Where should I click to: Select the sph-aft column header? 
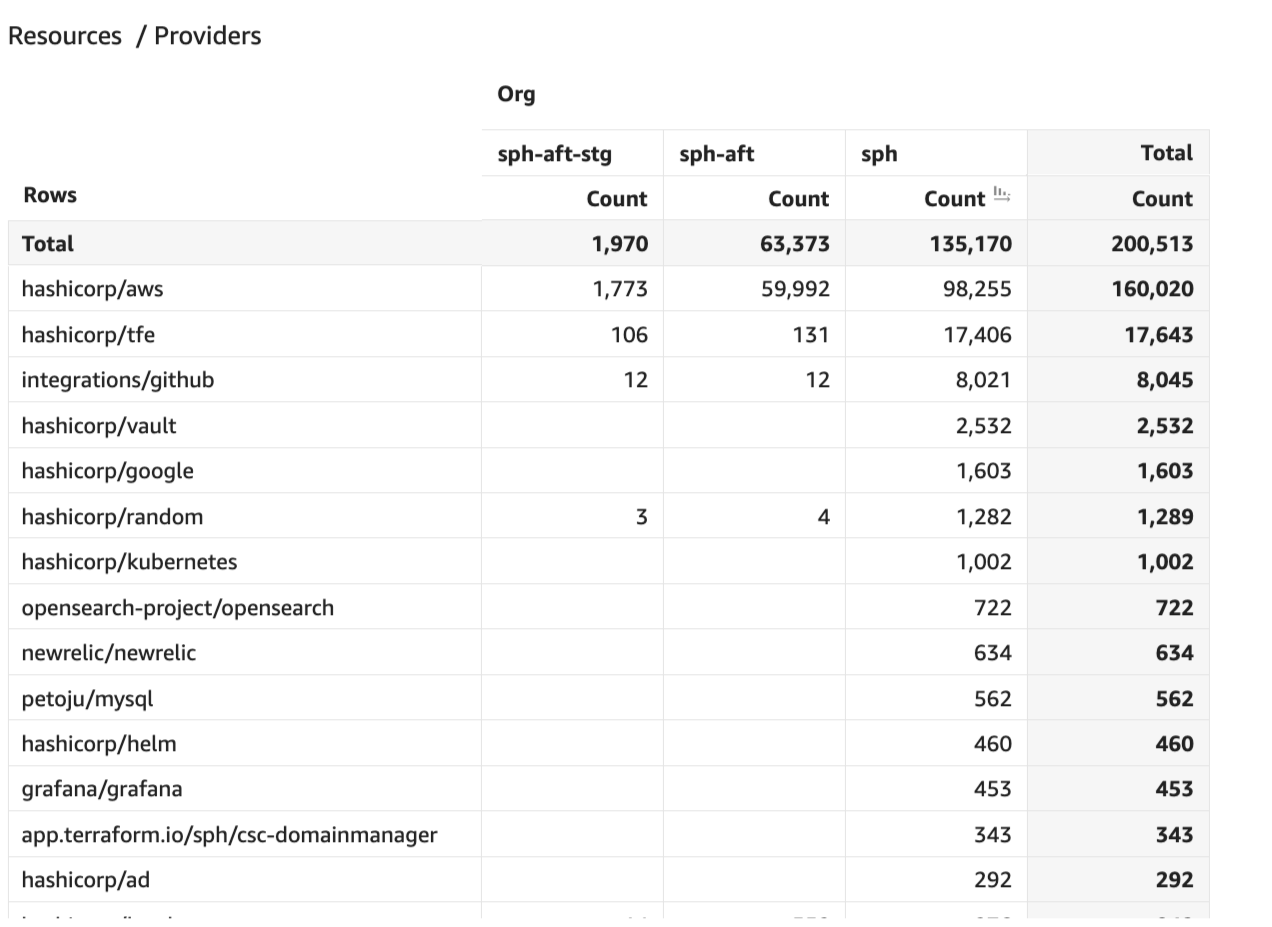click(716, 154)
